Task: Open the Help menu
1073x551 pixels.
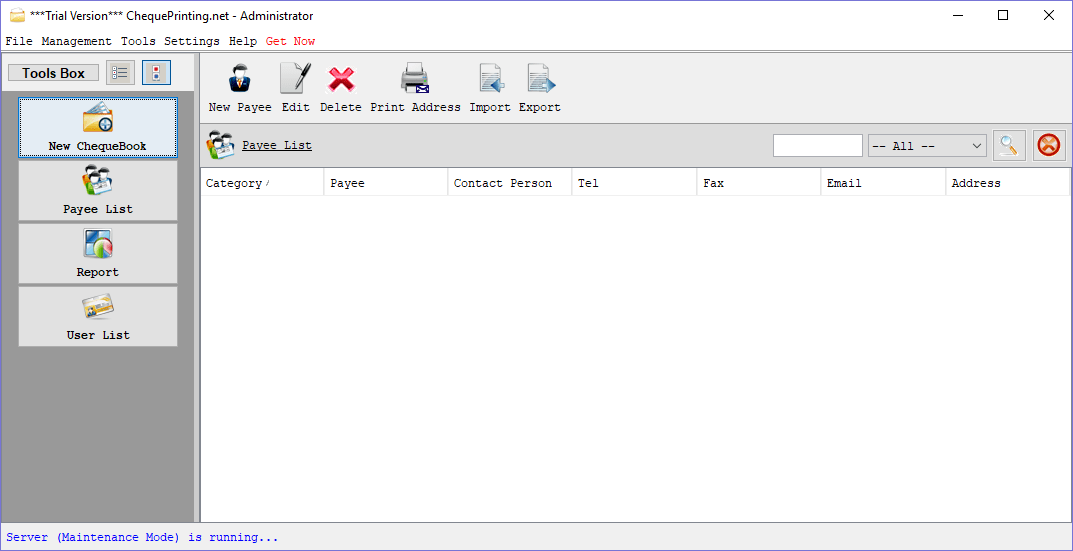Action: pyautogui.click(x=243, y=41)
